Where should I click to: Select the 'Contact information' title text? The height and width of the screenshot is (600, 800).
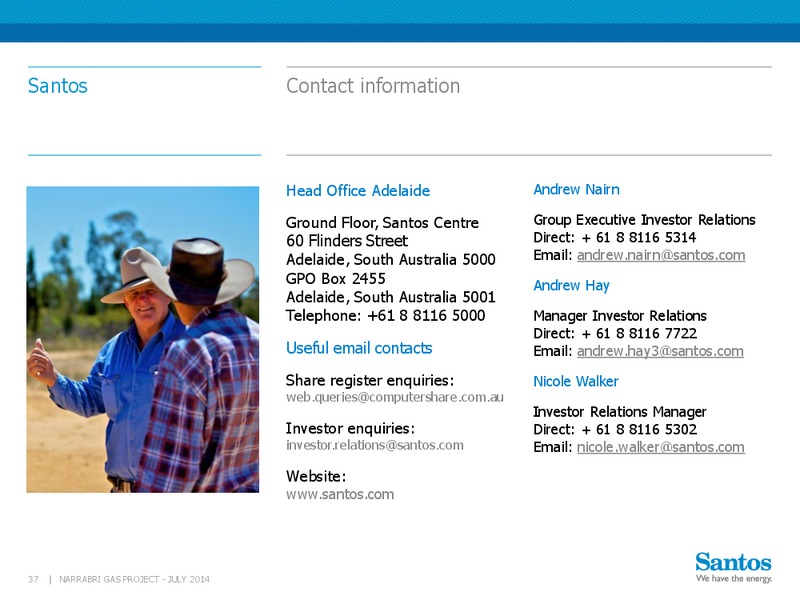tap(373, 86)
